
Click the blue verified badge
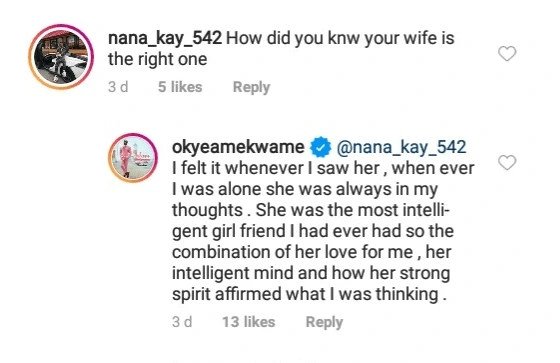pyautogui.click(x=320, y=147)
